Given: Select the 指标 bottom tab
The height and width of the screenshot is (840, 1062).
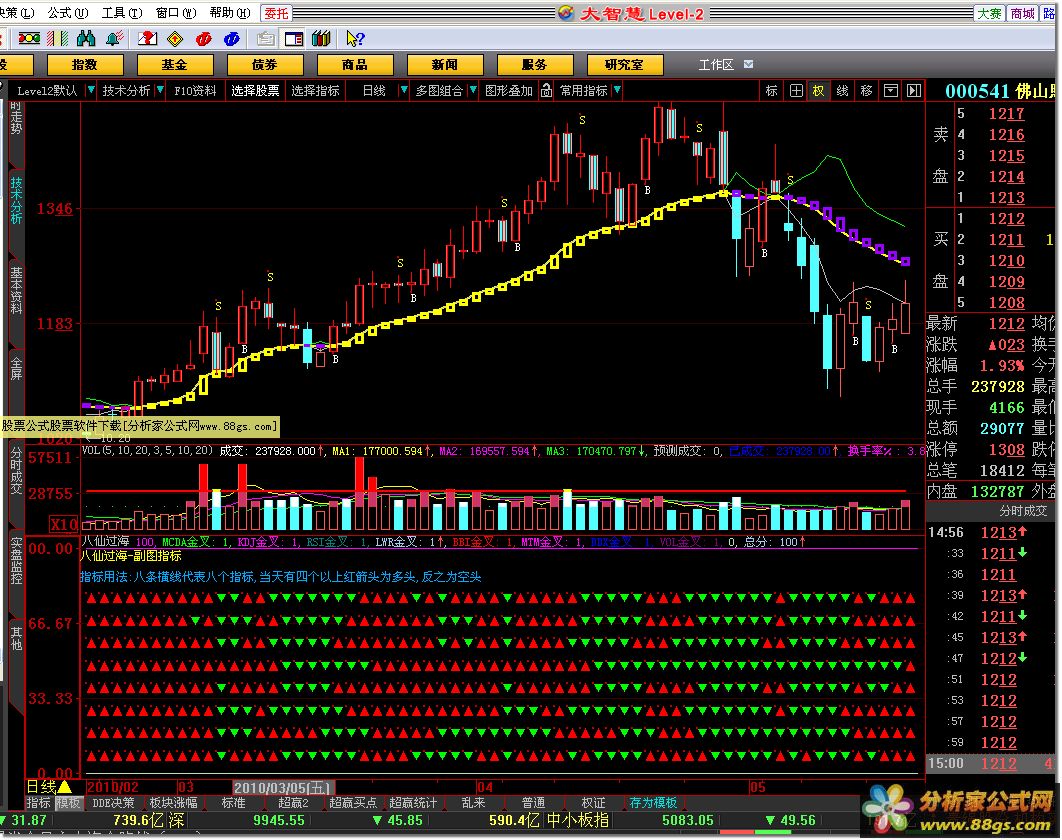Looking at the screenshot, I should pyautogui.click(x=39, y=803).
